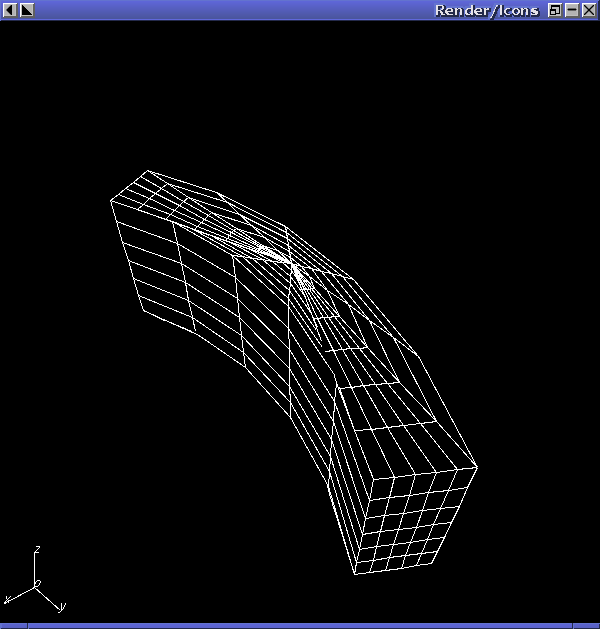Select the z axis label of the triad
600x629 pixels.
pyautogui.click(x=37, y=549)
